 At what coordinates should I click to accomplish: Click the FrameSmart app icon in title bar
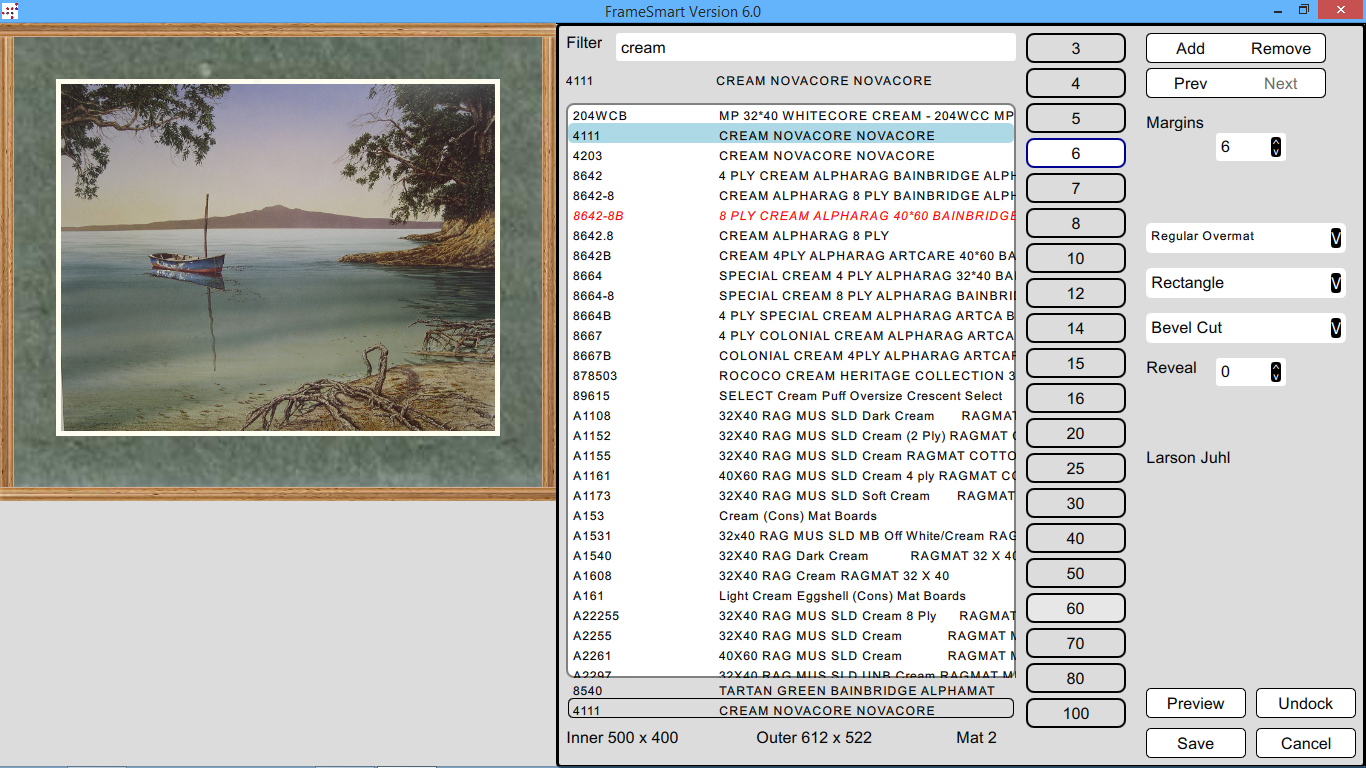click(x=9, y=11)
